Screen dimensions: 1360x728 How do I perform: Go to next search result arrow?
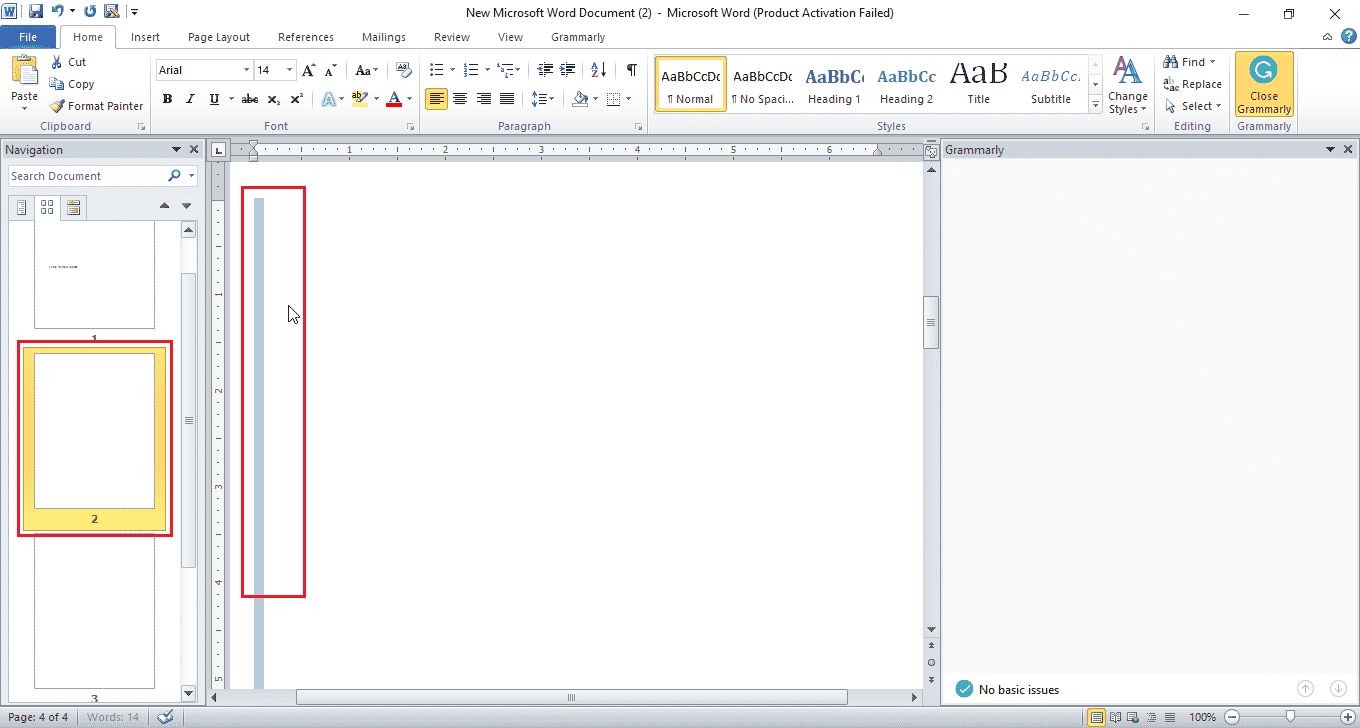[x=186, y=207]
